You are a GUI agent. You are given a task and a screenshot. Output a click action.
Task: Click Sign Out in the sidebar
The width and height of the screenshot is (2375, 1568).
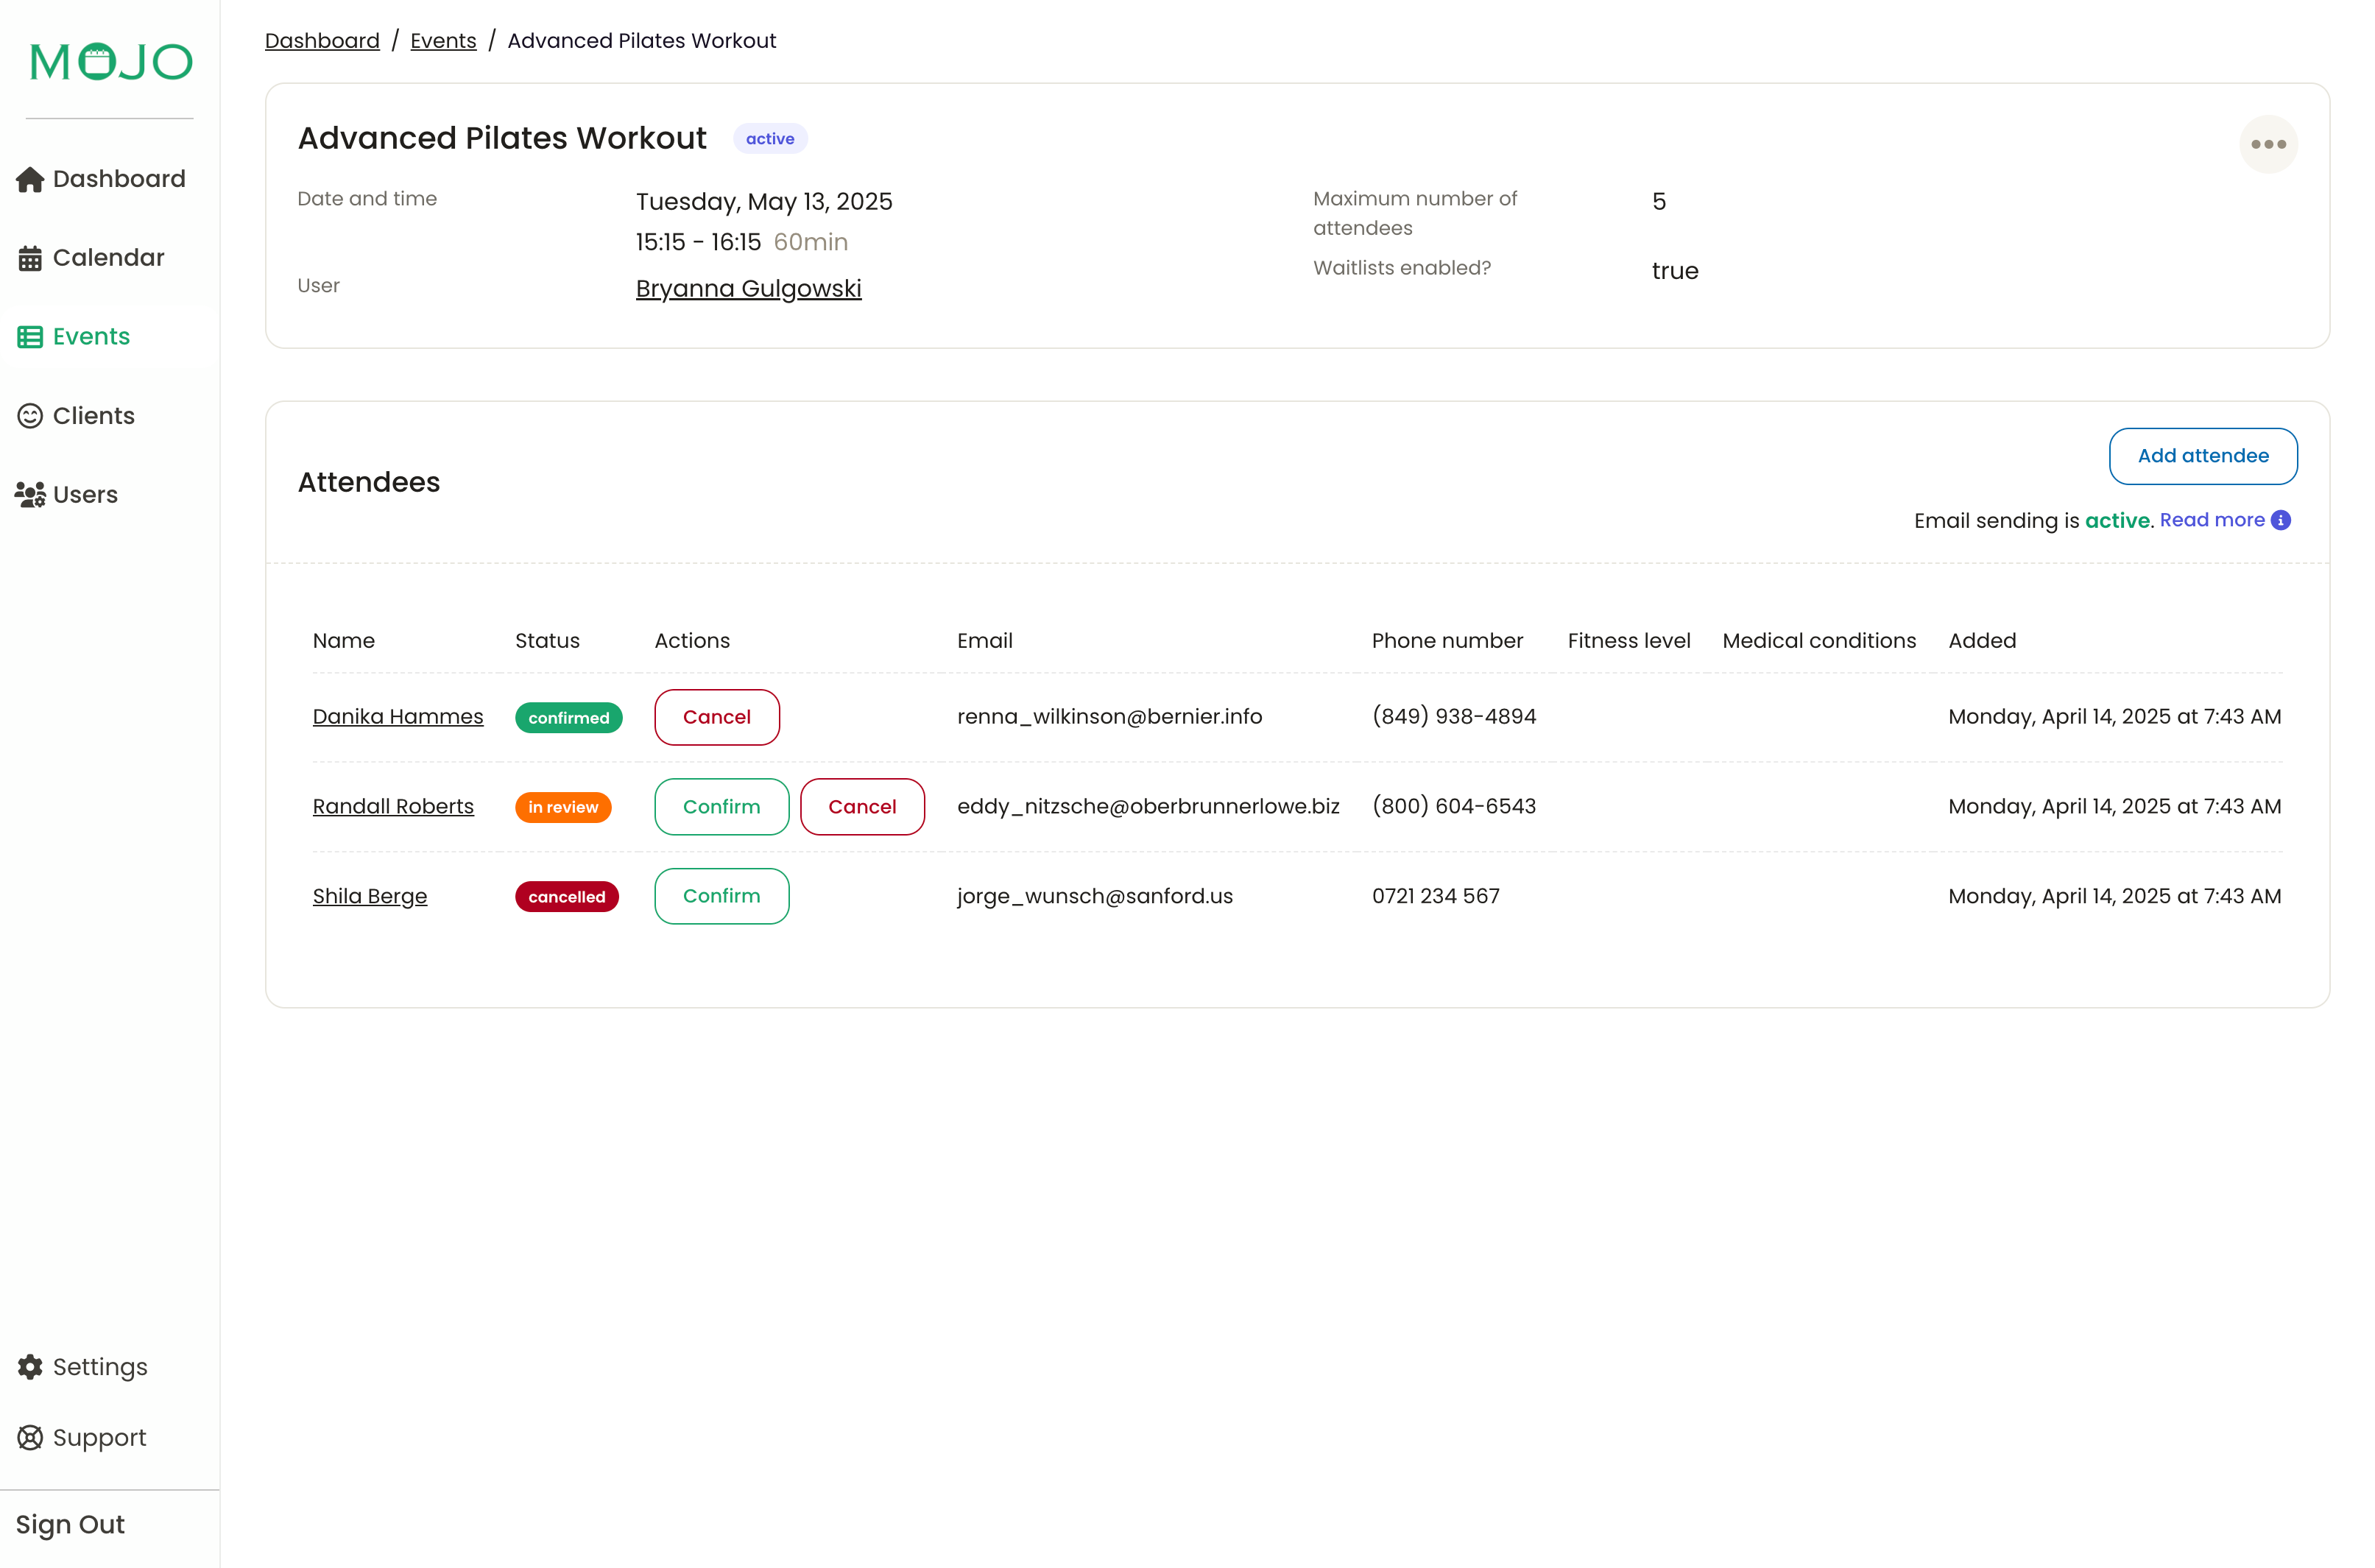(70, 1524)
